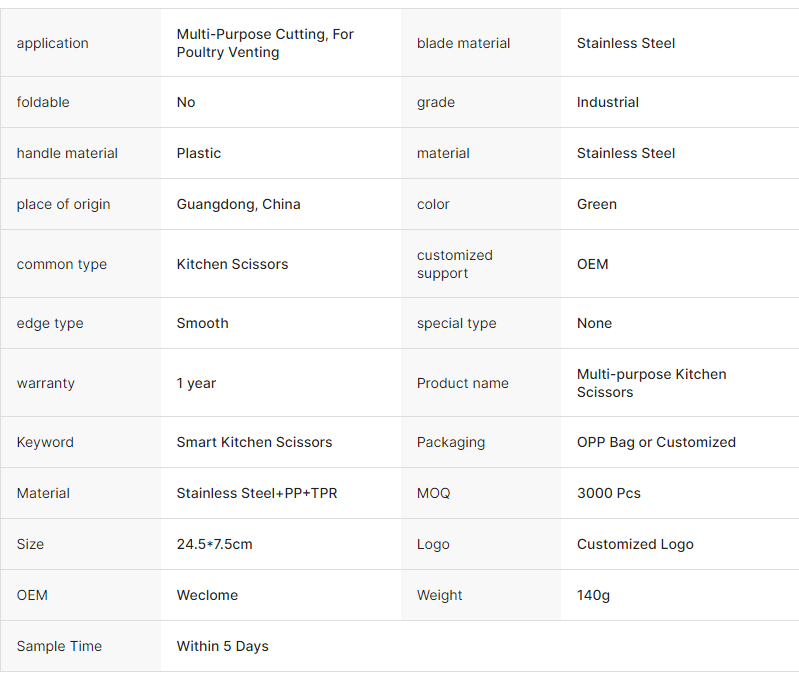Click the "3000 Pcs" MOQ value
The image size is (799, 677).
pos(609,493)
